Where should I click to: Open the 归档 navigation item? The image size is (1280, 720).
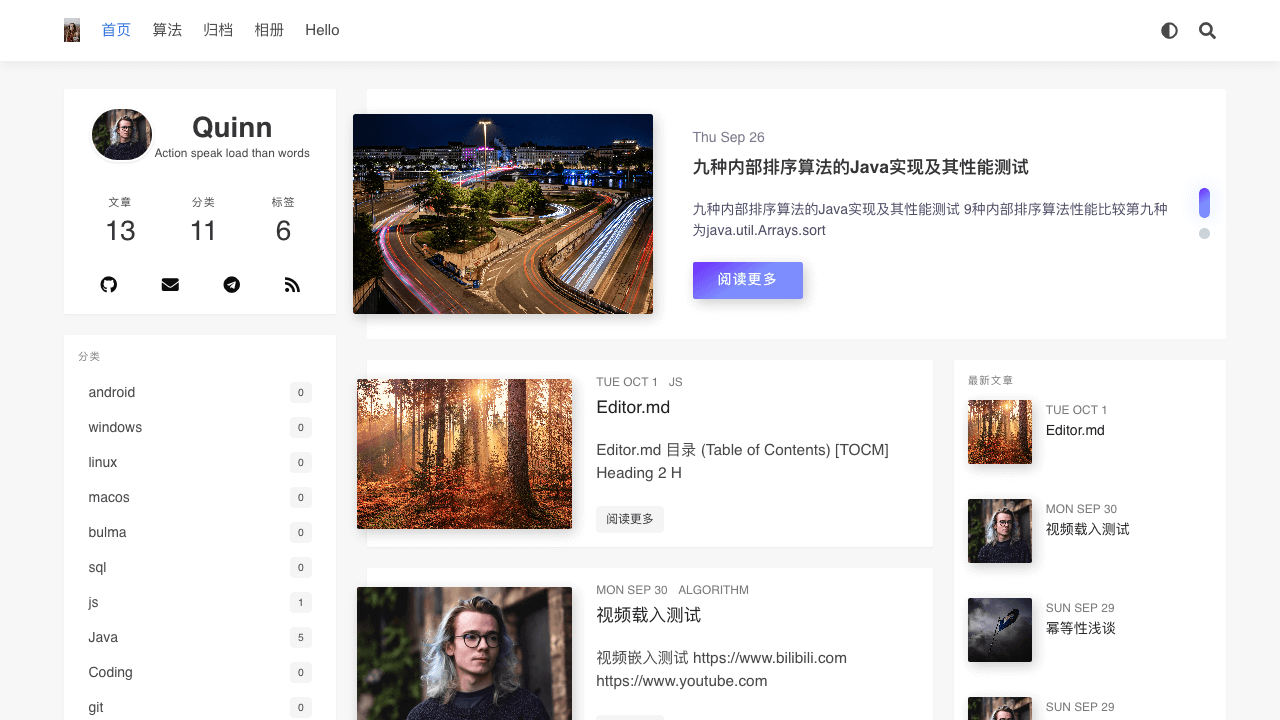(218, 30)
